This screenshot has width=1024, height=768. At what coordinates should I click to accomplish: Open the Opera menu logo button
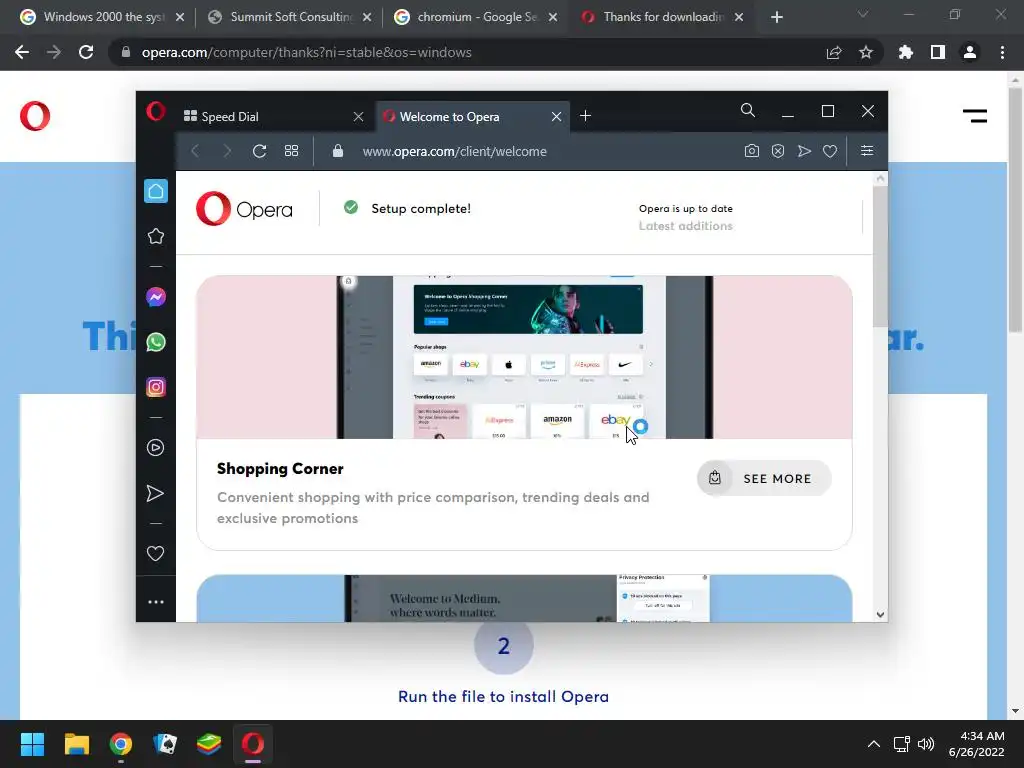pyautogui.click(x=155, y=111)
